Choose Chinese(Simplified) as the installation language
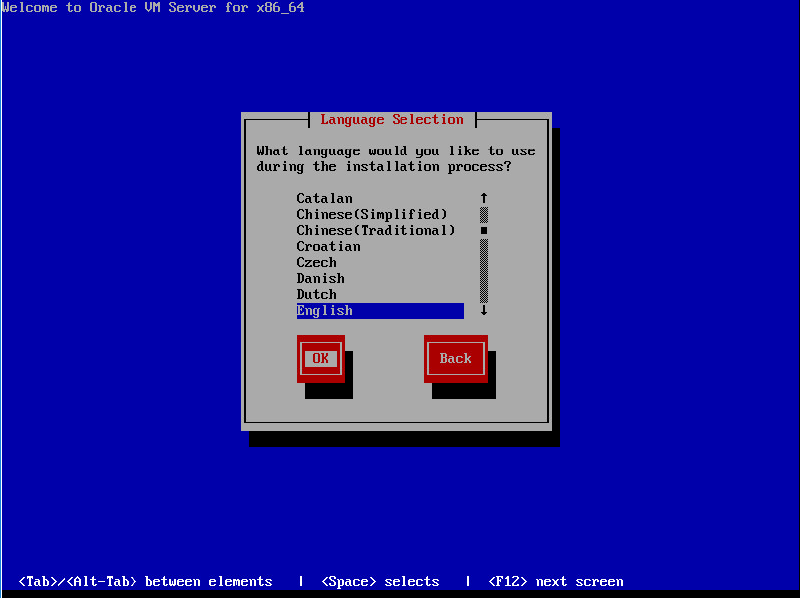This screenshot has height=598, width=800. (x=371, y=214)
